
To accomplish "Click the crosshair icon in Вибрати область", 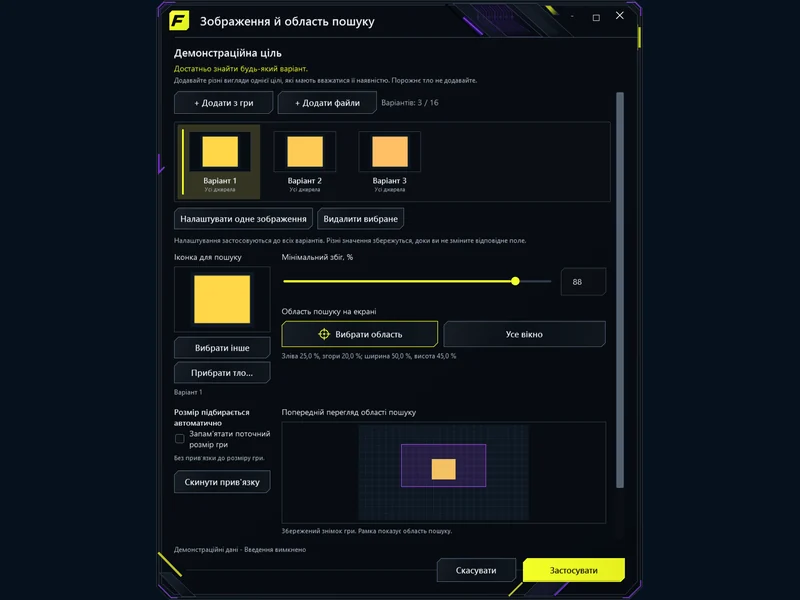I will 324,334.
